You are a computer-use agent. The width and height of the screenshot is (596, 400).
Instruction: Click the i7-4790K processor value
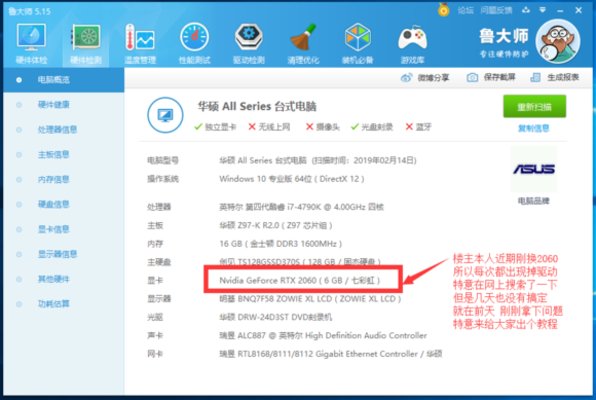(301, 207)
